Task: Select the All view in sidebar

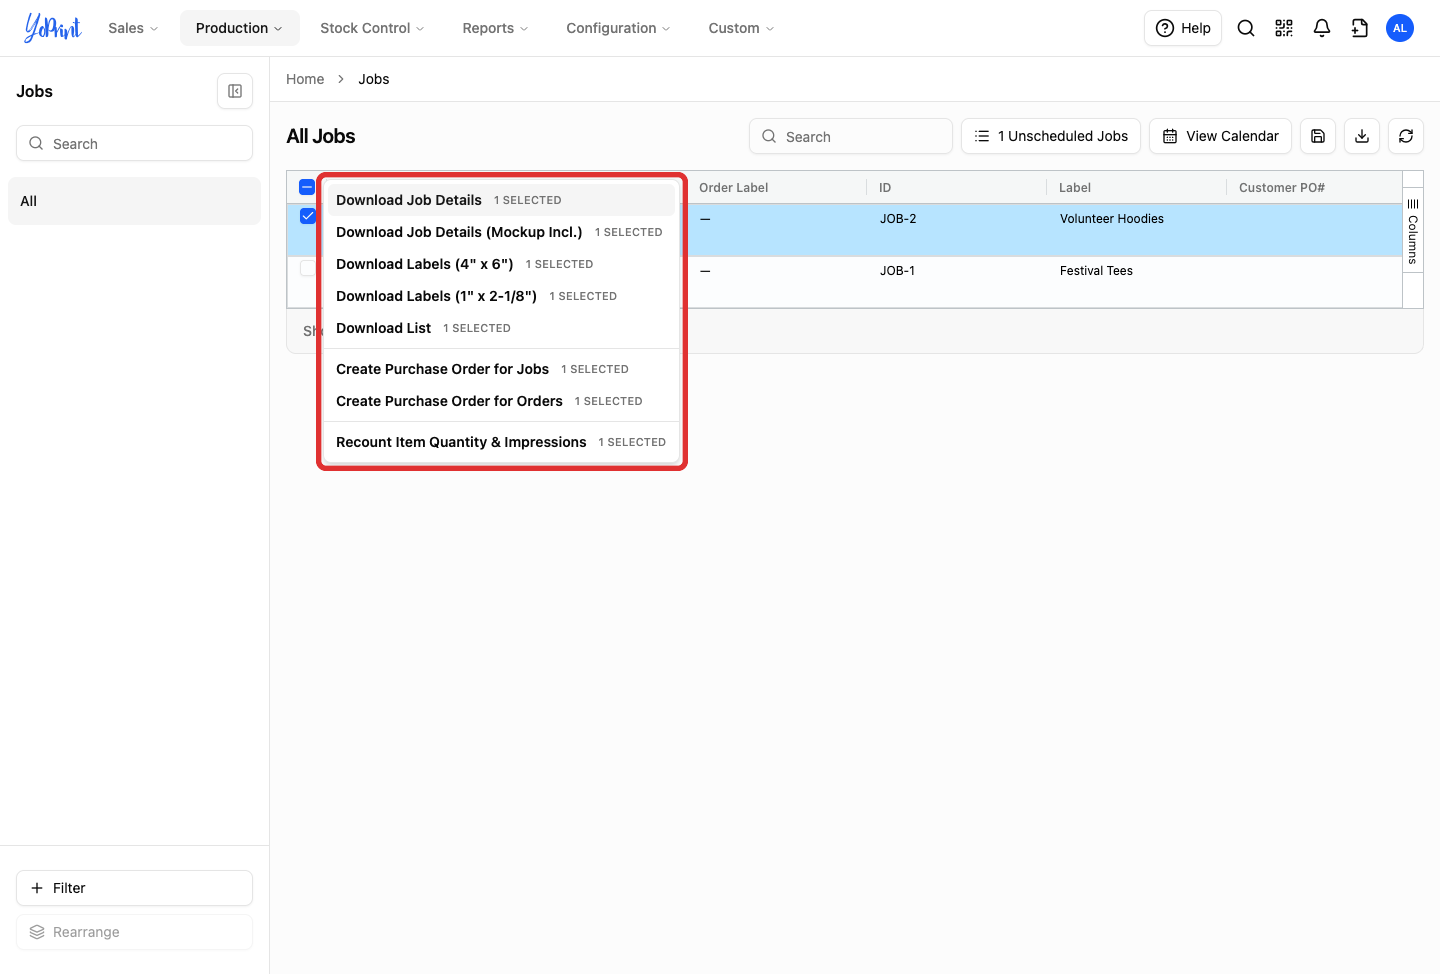Action: pyautogui.click(x=134, y=201)
